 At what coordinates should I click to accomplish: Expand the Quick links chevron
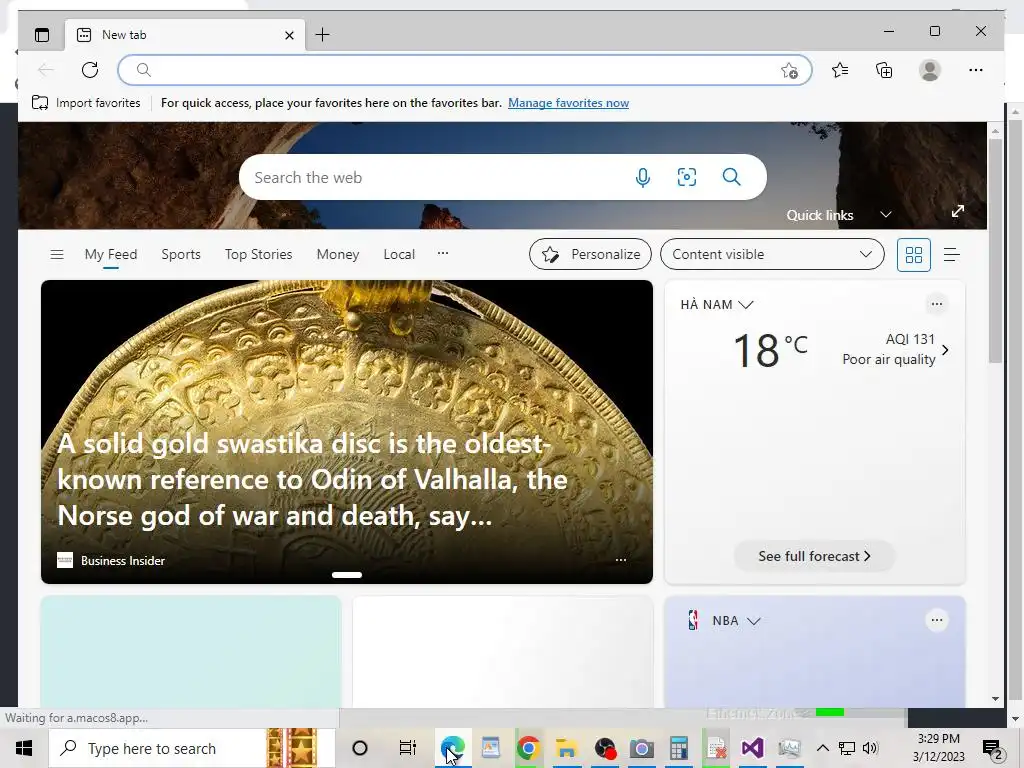pyautogui.click(x=886, y=215)
